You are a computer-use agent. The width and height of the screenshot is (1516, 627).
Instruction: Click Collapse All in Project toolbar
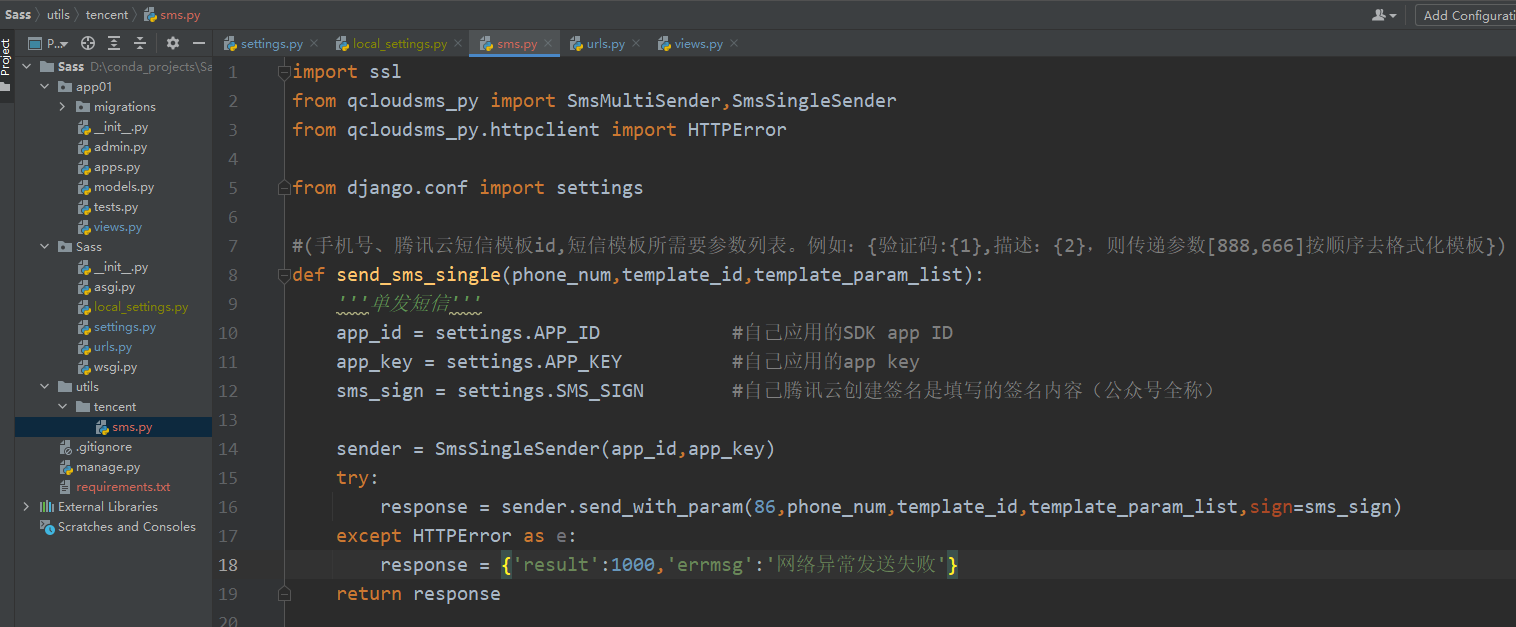click(x=140, y=43)
